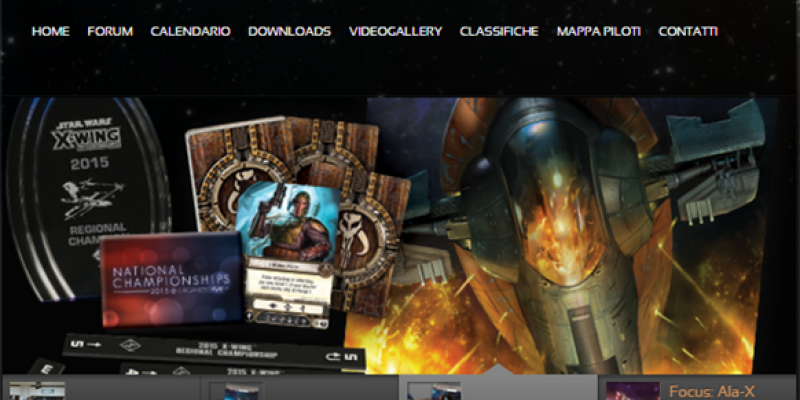The height and width of the screenshot is (400, 800).
Task: Select the second slide thumbnail in the strip
Action: click(237, 391)
